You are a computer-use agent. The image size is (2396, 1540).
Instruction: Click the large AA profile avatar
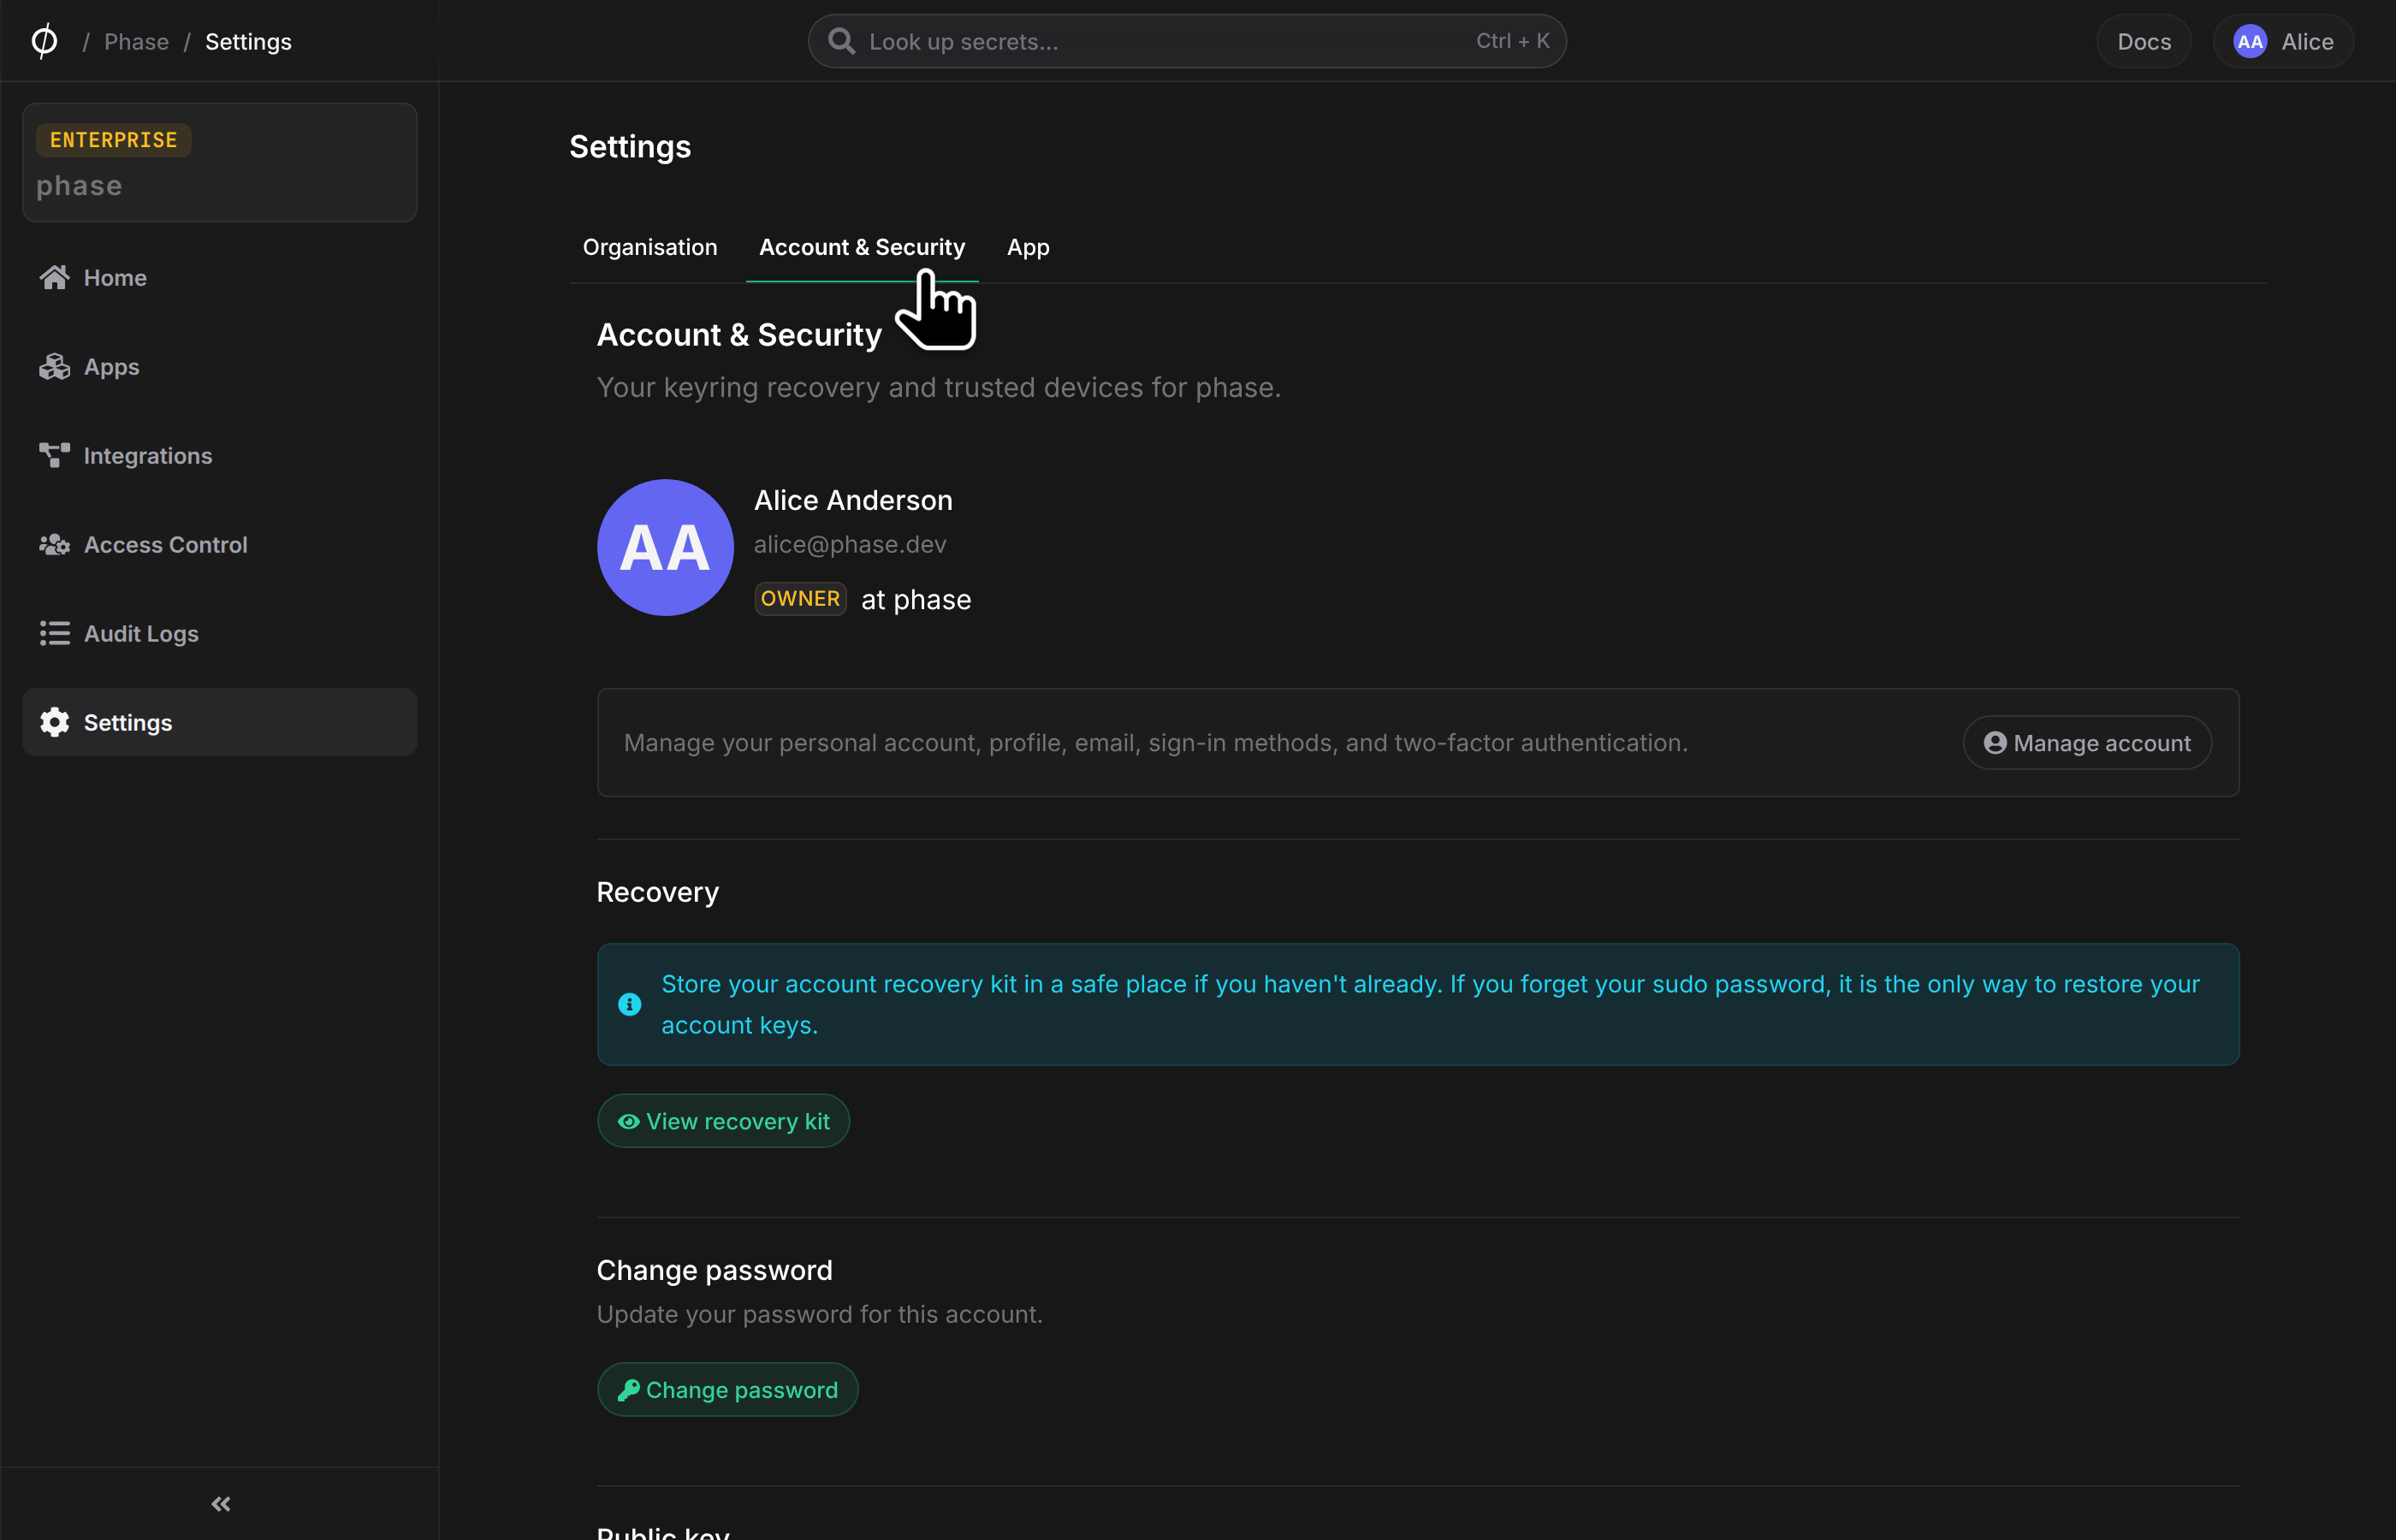(665, 547)
